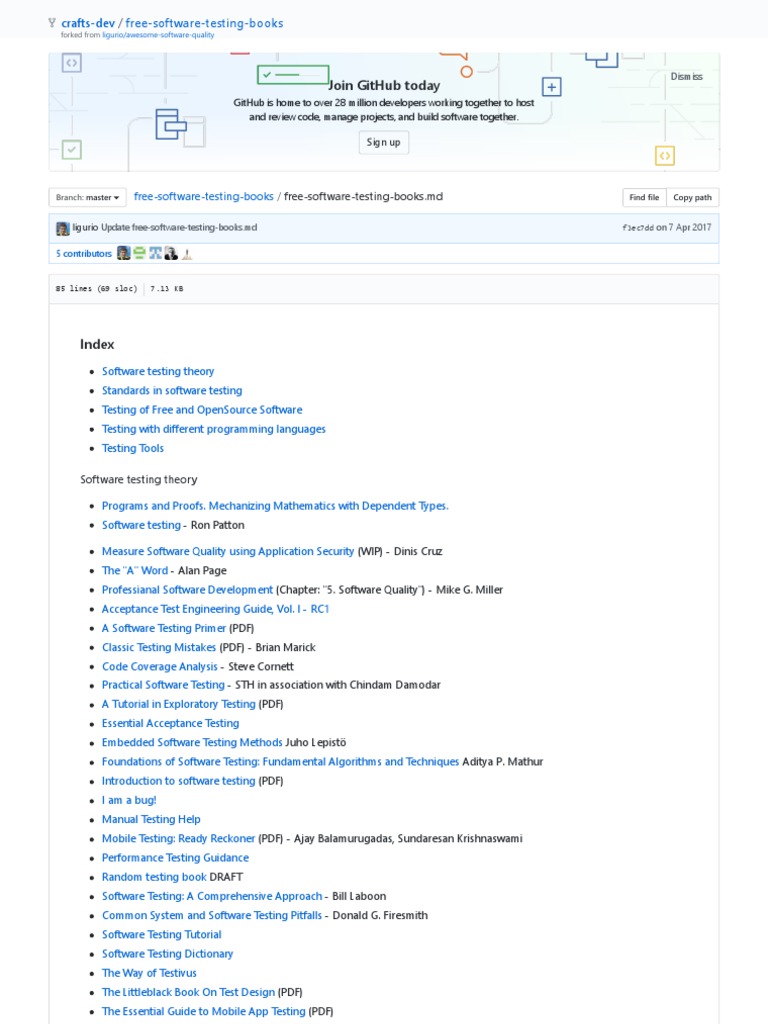Open Embedded Software Testing Methods link
The image size is (768, 1024).
[192, 743]
